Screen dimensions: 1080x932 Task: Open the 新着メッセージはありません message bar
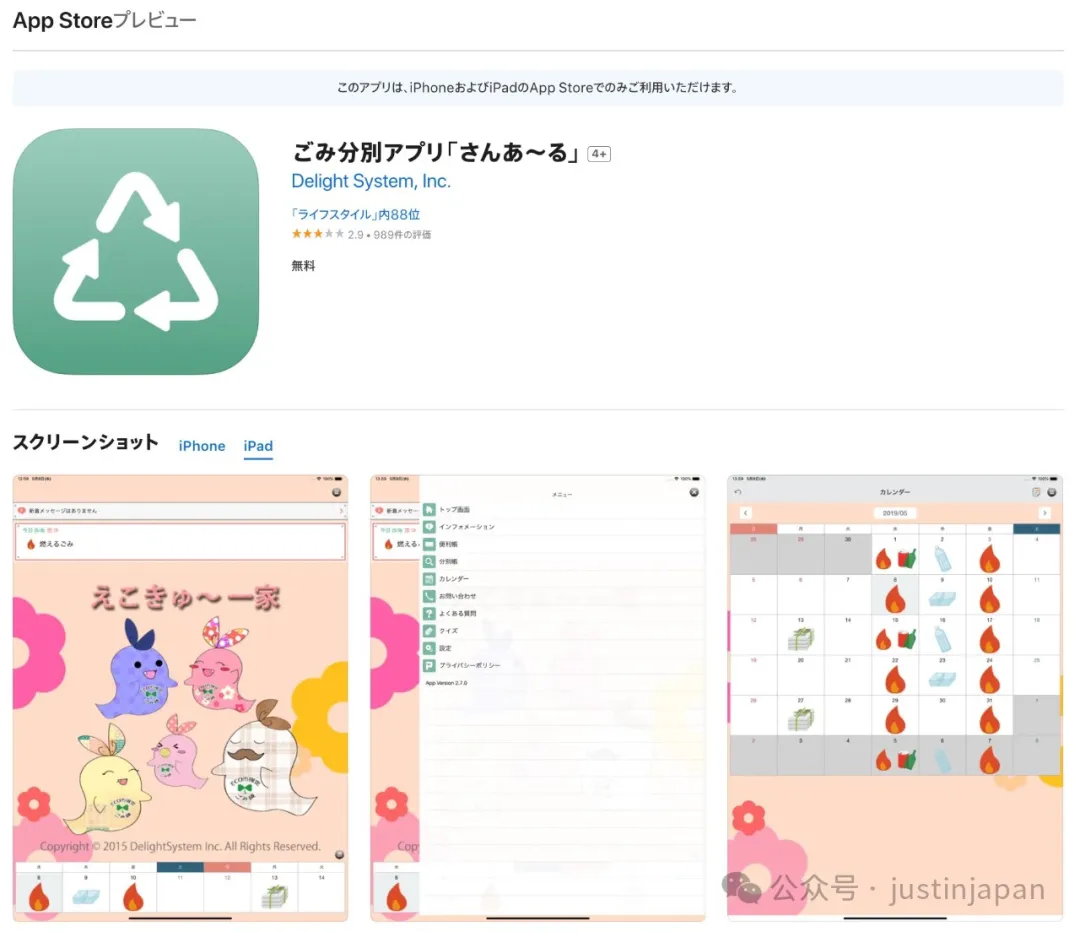[x=180, y=510]
